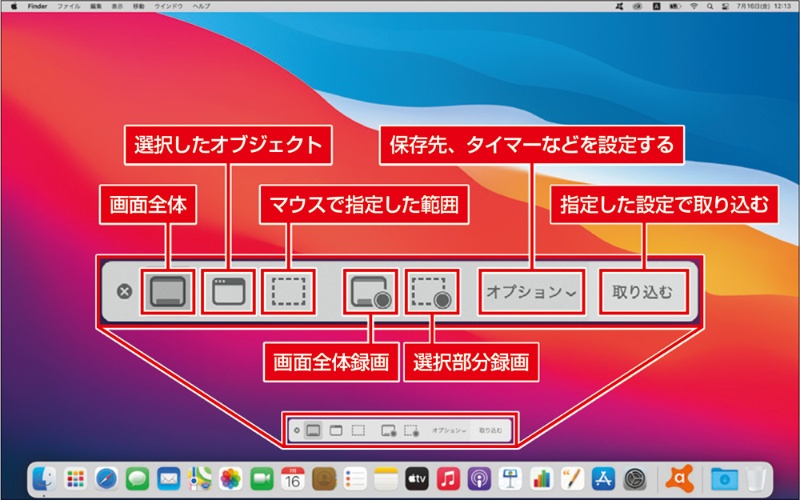Click the battery status icon in menu bar
The image size is (800, 500).
click(x=676, y=6)
